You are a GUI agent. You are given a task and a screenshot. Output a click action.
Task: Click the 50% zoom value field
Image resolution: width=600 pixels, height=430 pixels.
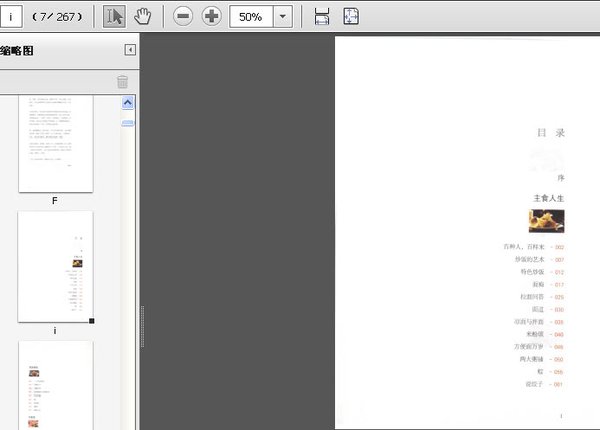251,16
